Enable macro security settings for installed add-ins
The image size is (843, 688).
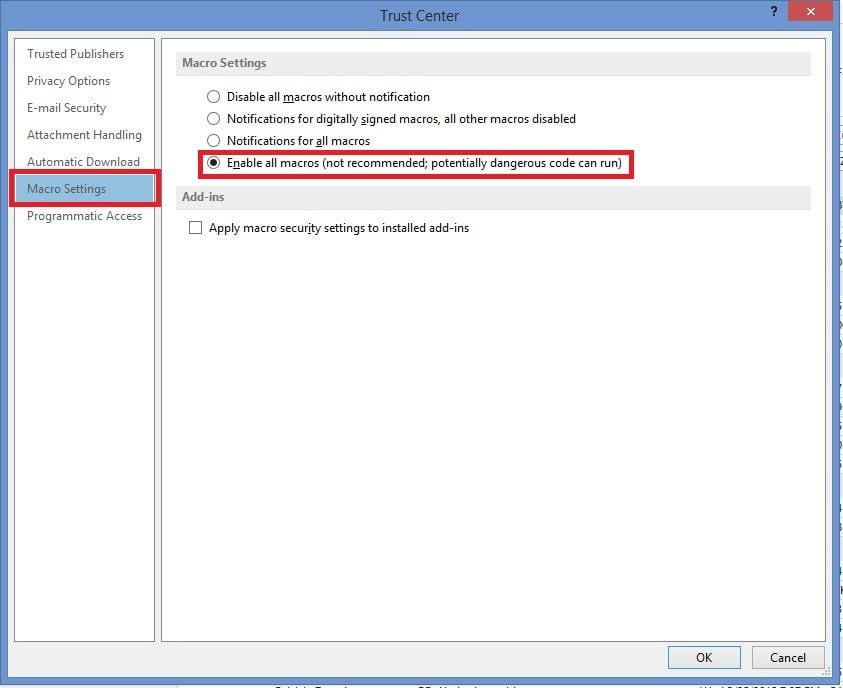196,228
